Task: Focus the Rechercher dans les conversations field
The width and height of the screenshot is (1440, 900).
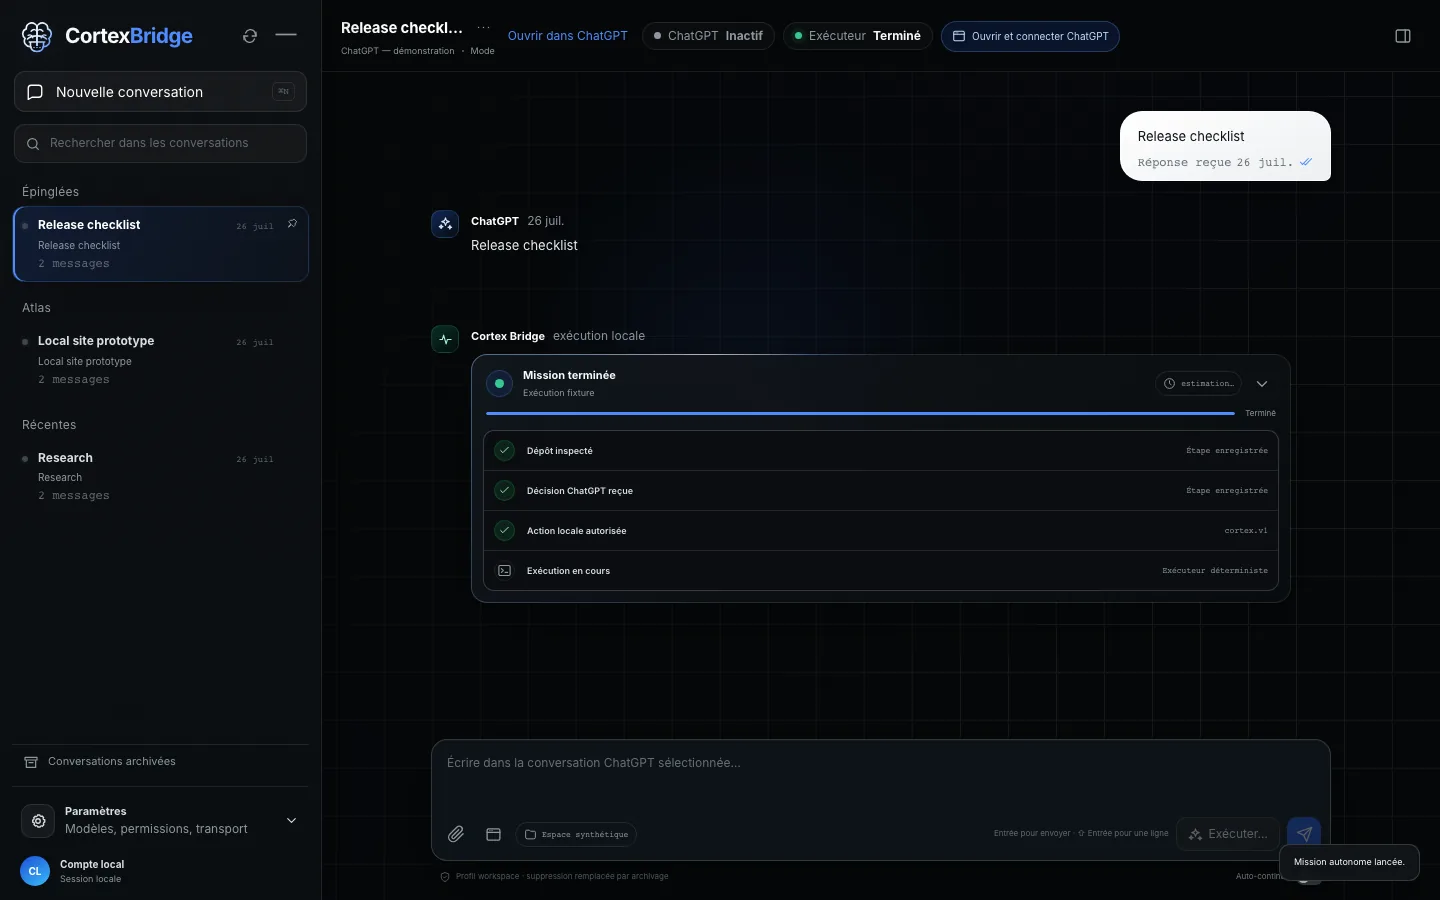Action: coord(160,143)
